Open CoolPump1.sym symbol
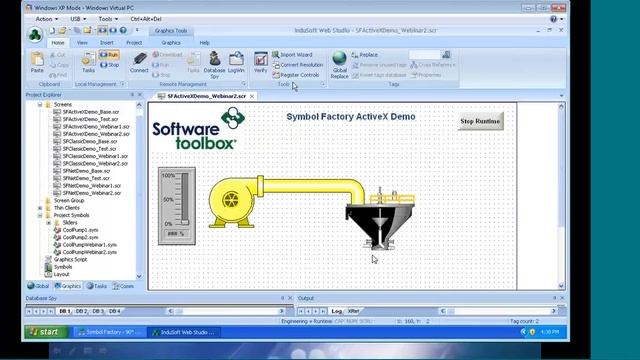This screenshot has width=640, height=360. pos(80,230)
